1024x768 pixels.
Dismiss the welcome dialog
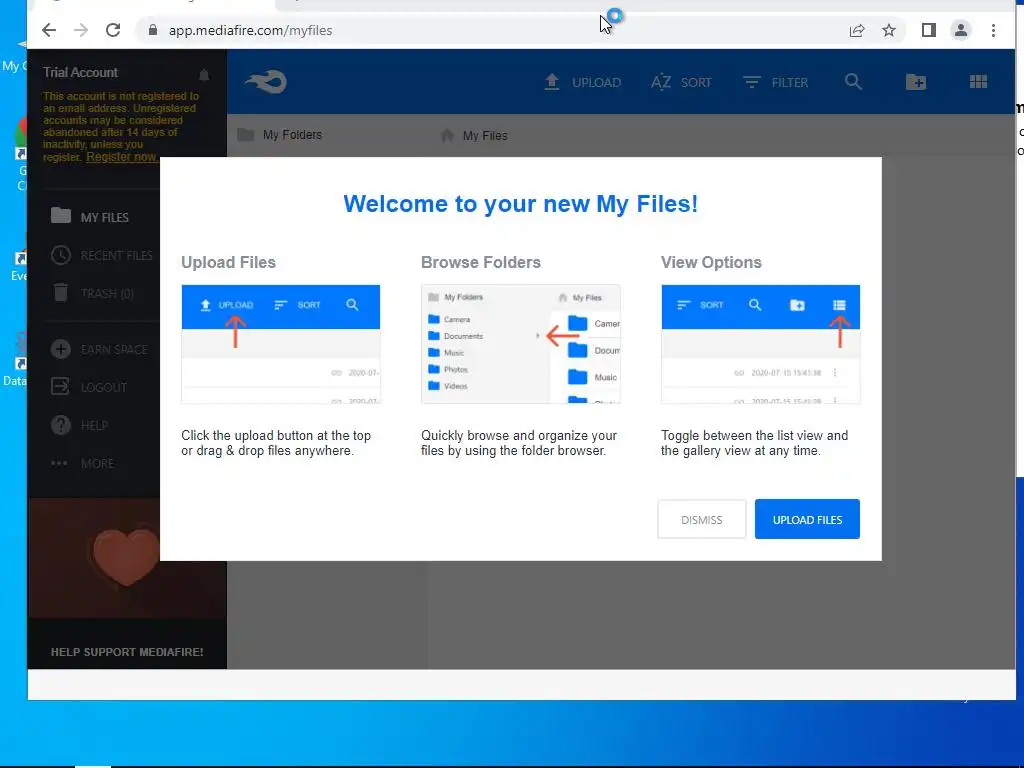(701, 519)
